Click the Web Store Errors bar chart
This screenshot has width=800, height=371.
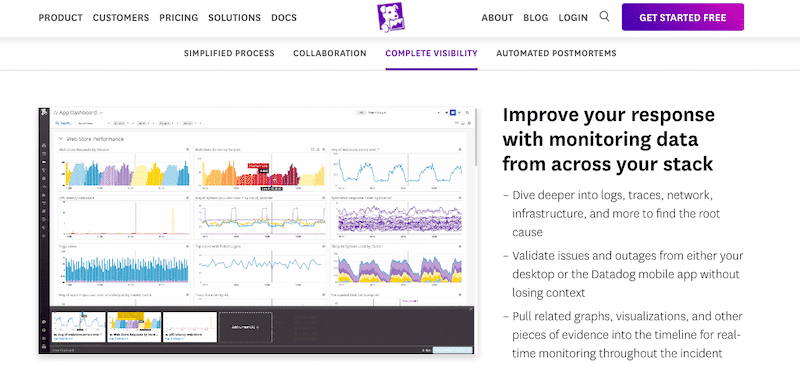[262, 172]
